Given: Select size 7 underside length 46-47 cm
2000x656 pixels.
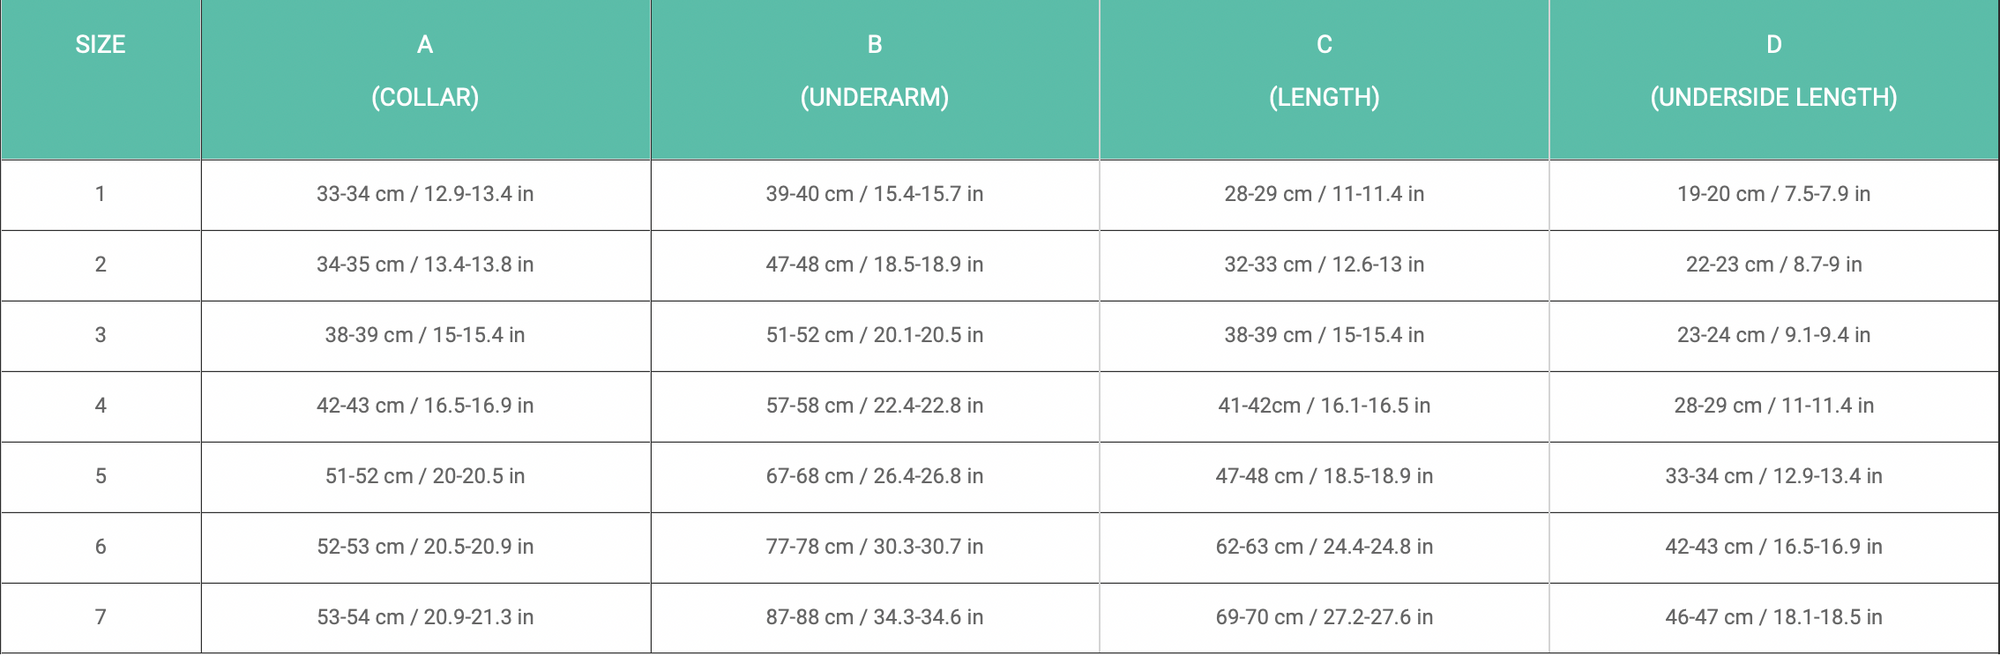Looking at the screenshot, I should 1773,617.
